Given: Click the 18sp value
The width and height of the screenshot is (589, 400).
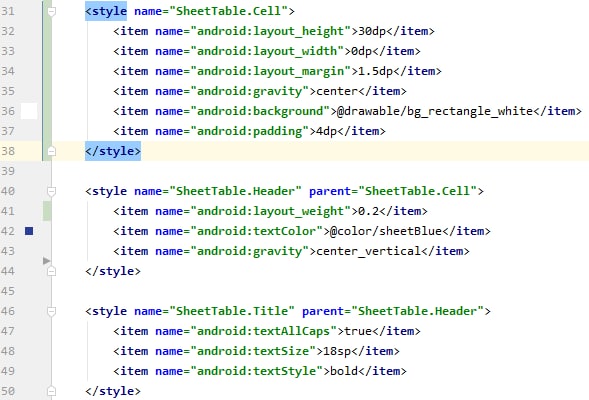Looking at the screenshot, I should pos(337,351).
